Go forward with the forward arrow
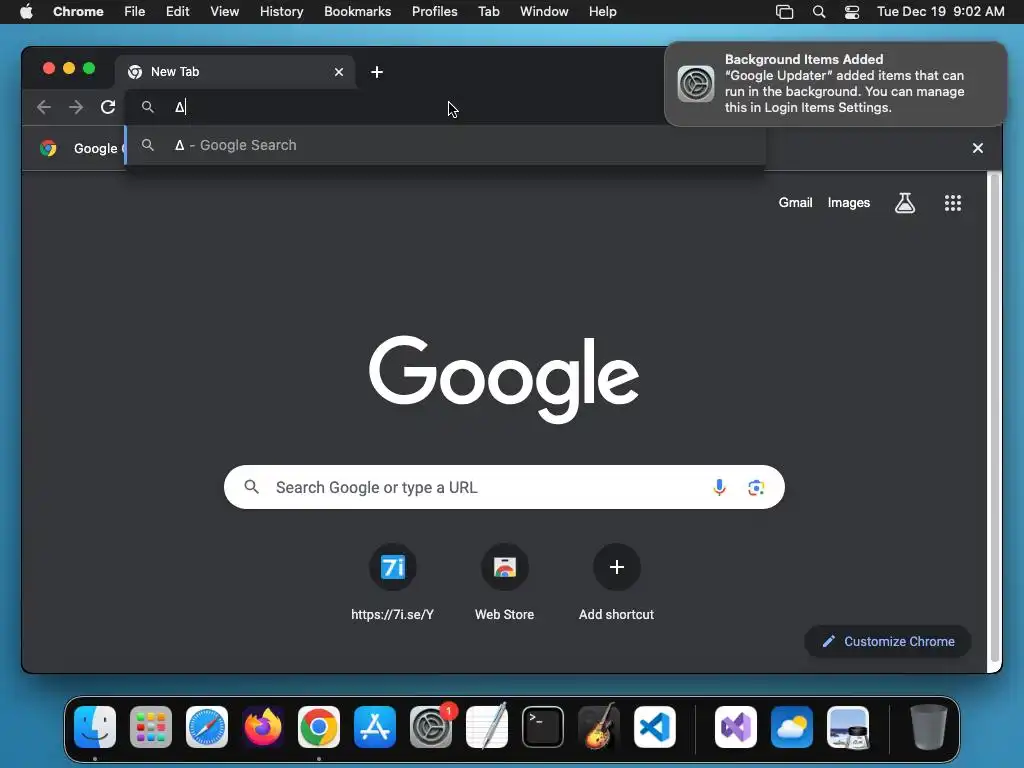1024x768 pixels. click(x=76, y=107)
